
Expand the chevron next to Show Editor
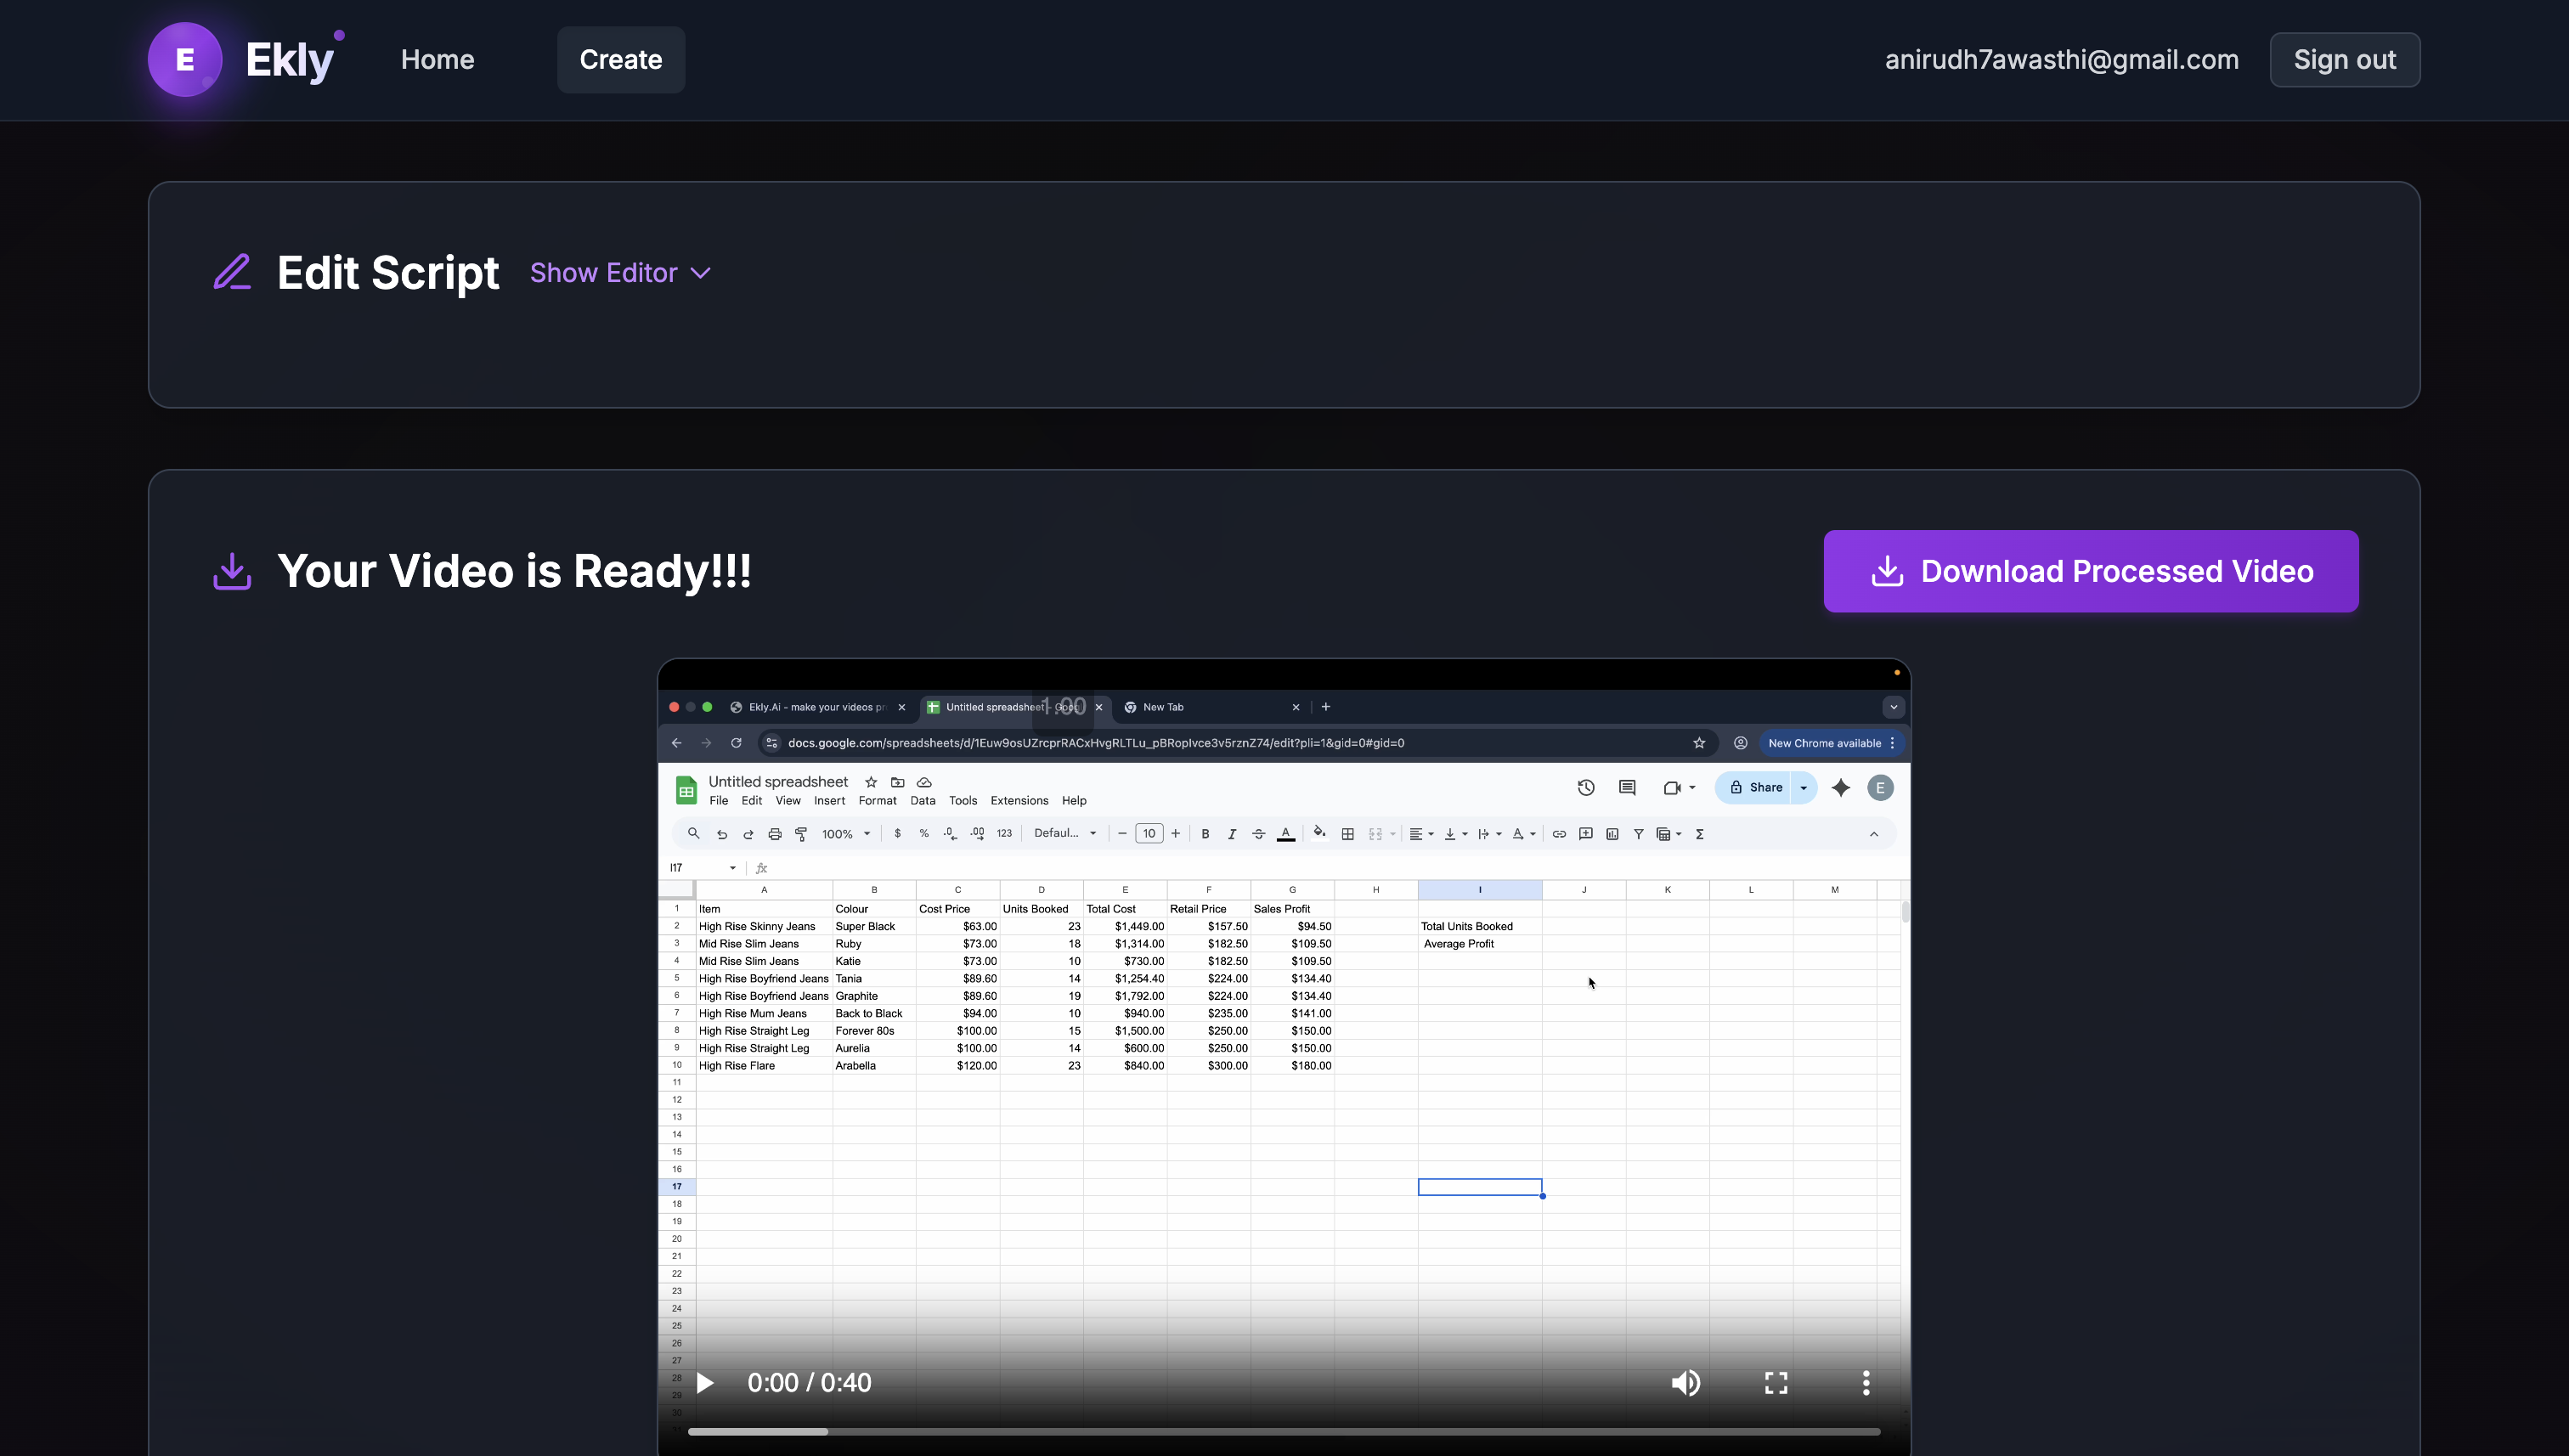[701, 273]
